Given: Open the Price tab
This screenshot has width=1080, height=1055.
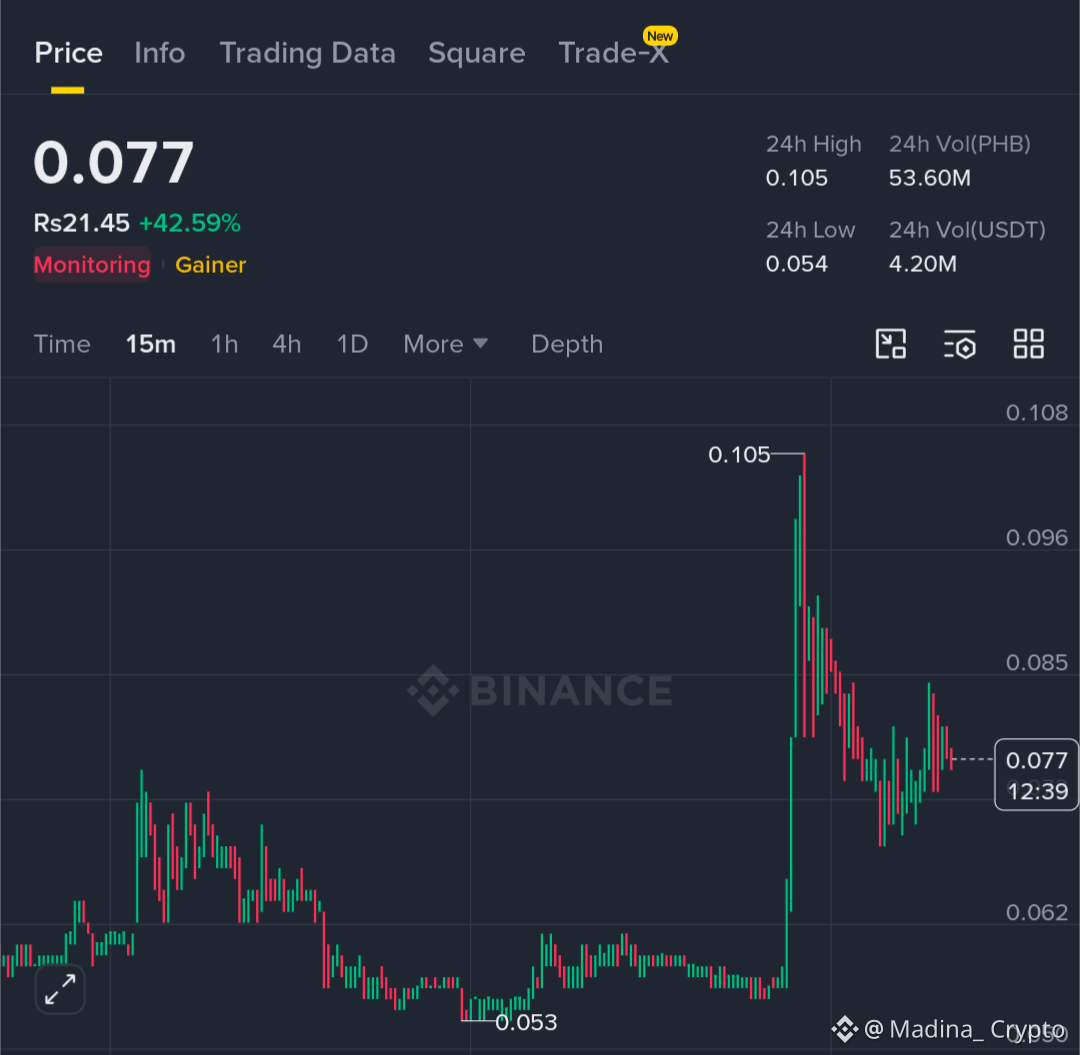Looking at the screenshot, I should click(68, 54).
